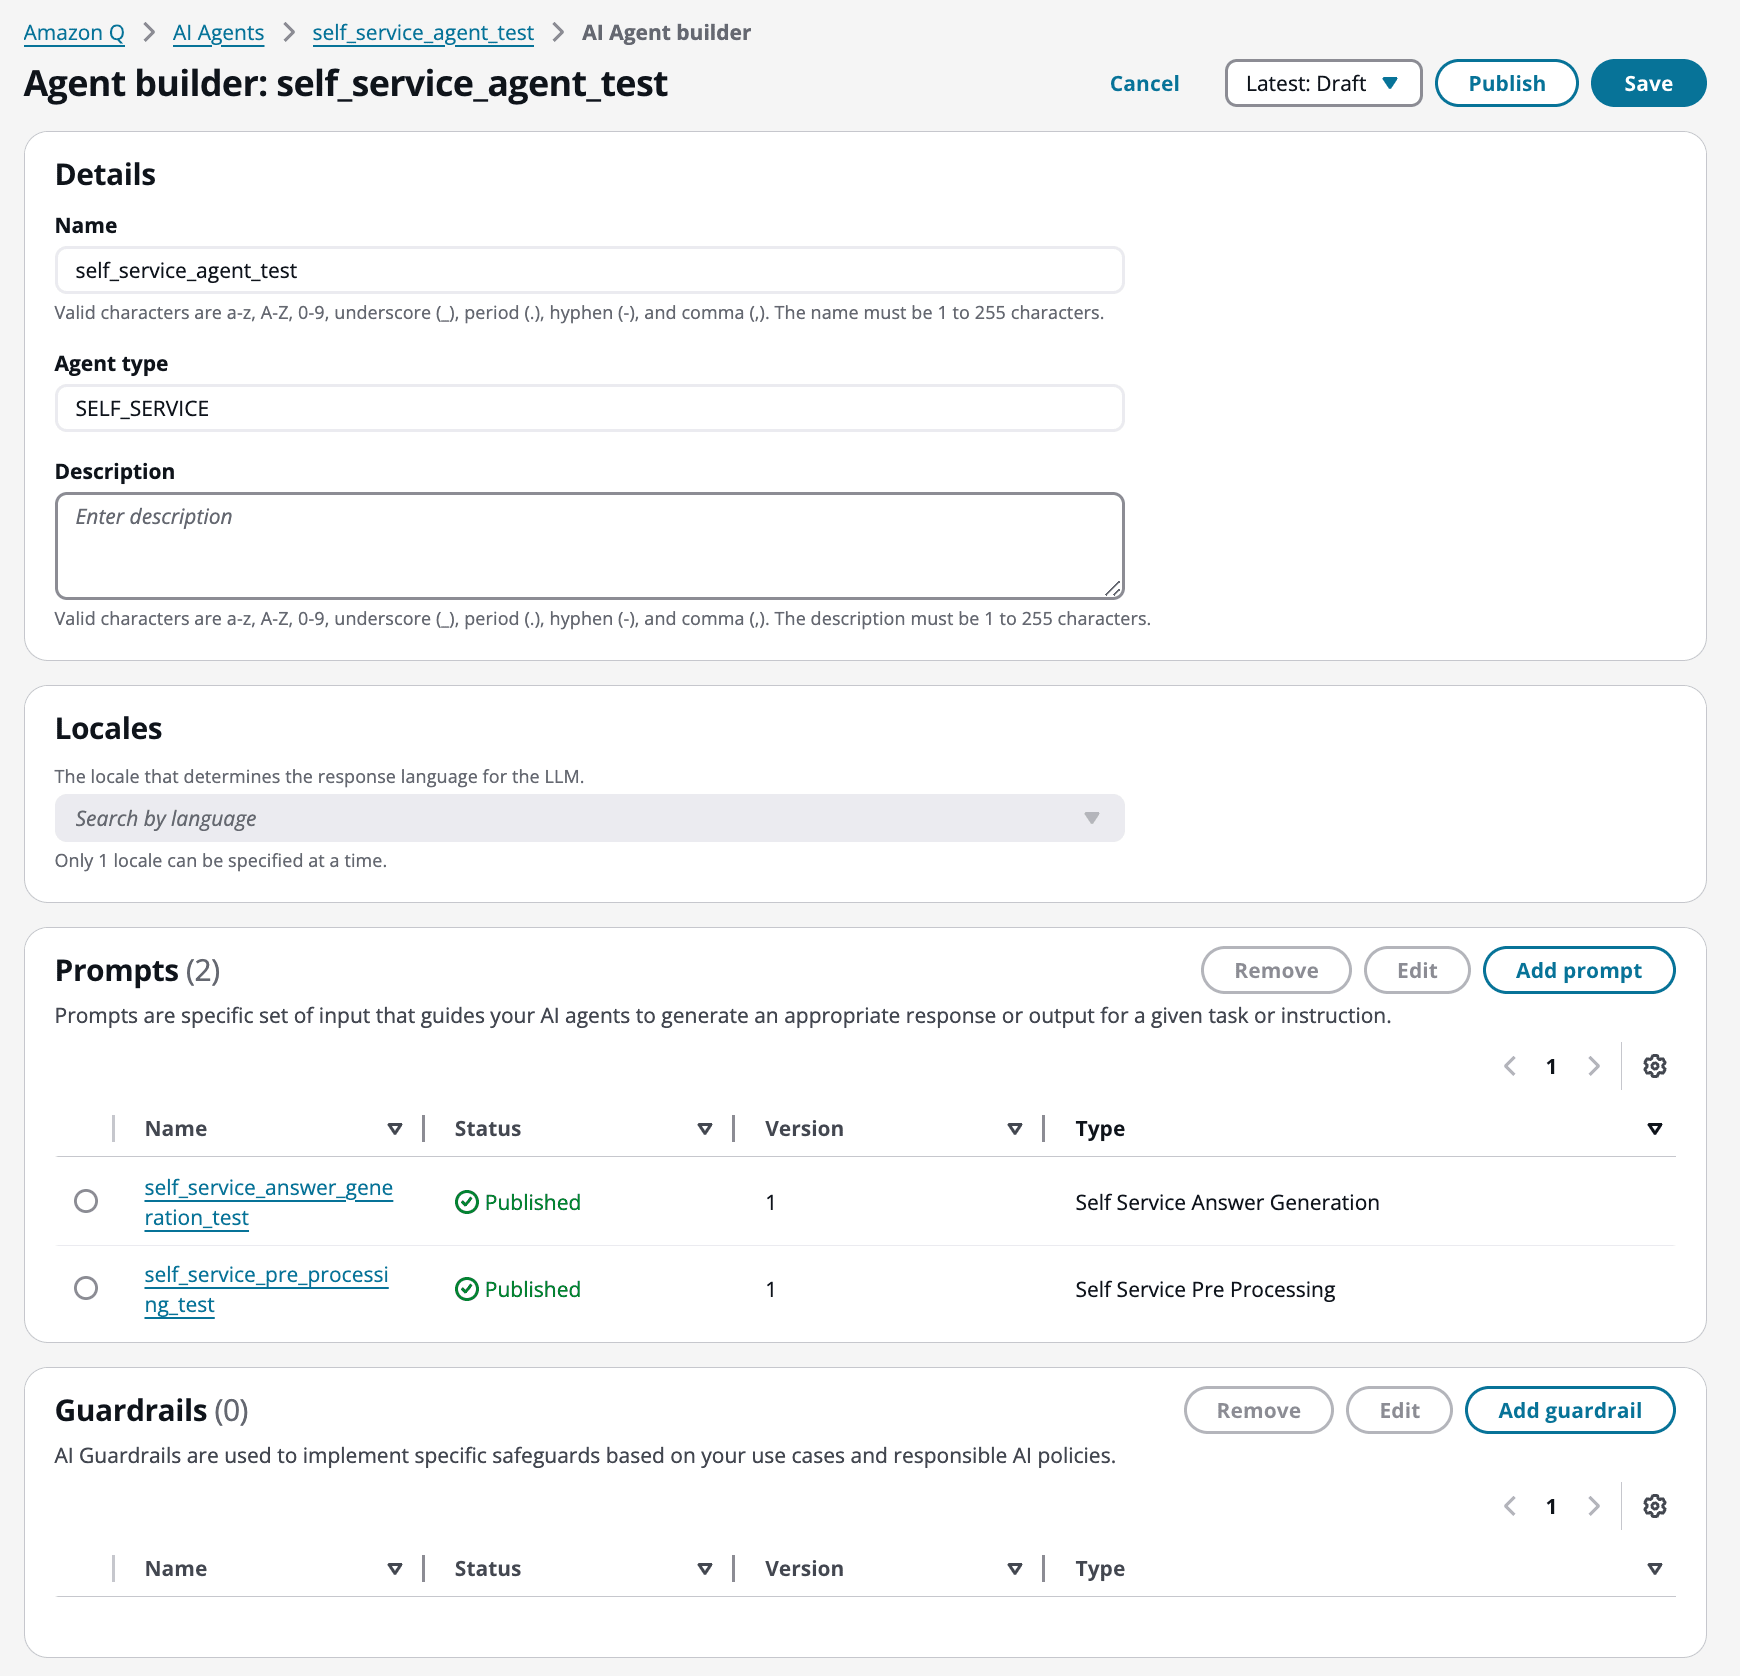
Task: Sort Prompts table by Status column arrow
Action: [x=705, y=1129]
